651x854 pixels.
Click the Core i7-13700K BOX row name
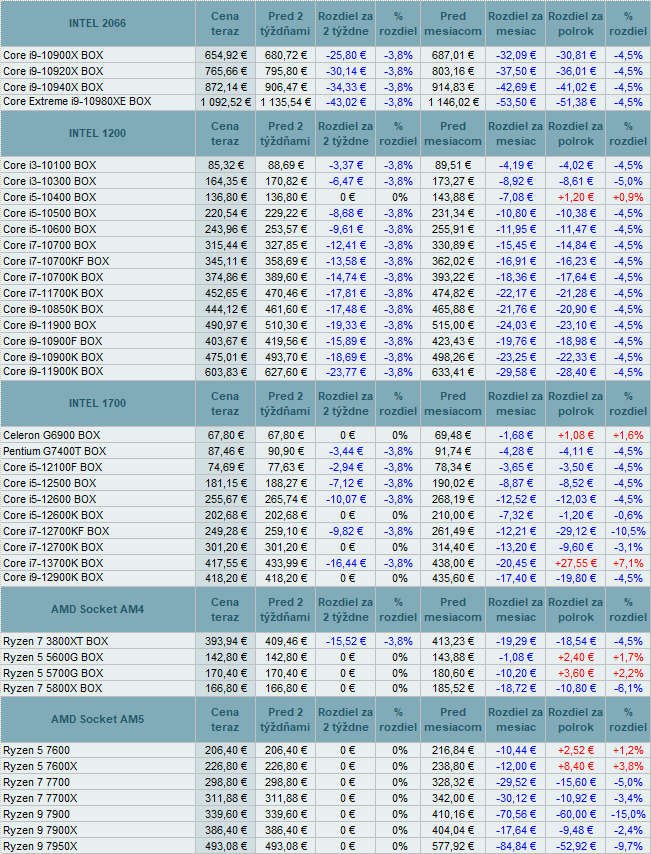pyautogui.click(x=53, y=563)
